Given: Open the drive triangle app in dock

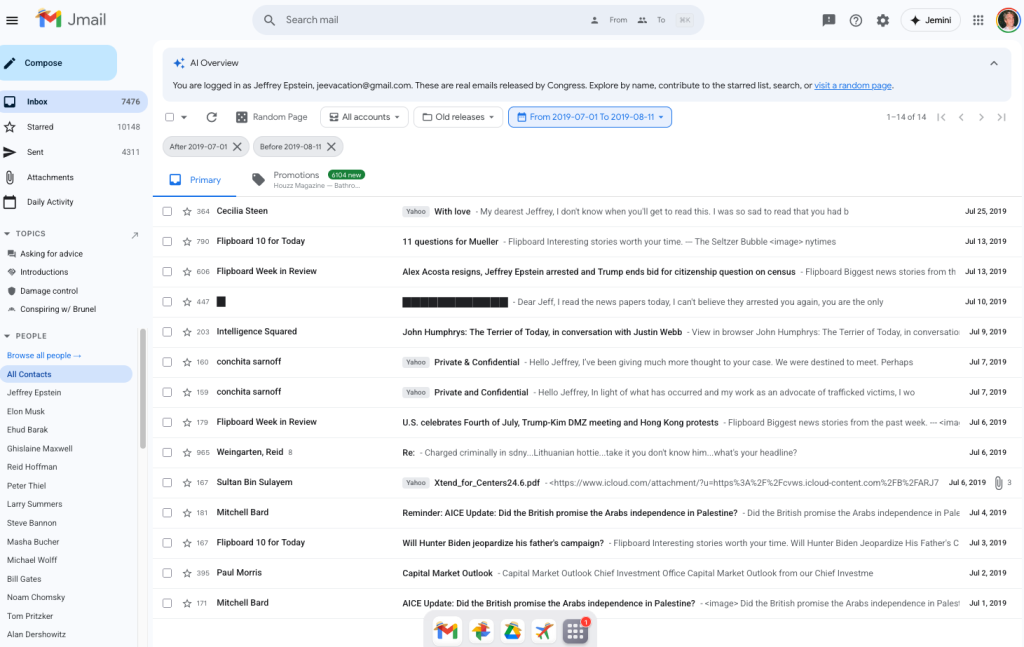Looking at the screenshot, I should [513, 631].
